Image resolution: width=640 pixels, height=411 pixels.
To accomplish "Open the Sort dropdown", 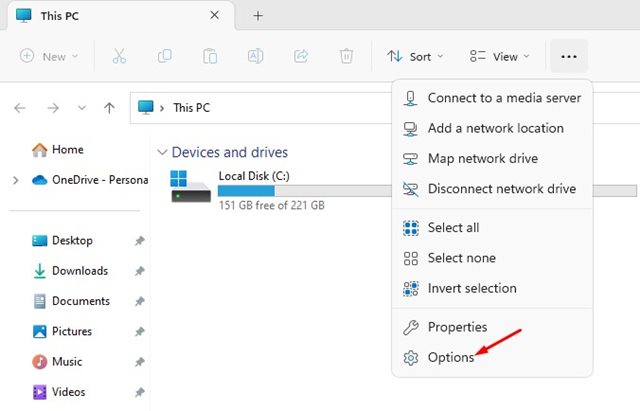I will 415,56.
